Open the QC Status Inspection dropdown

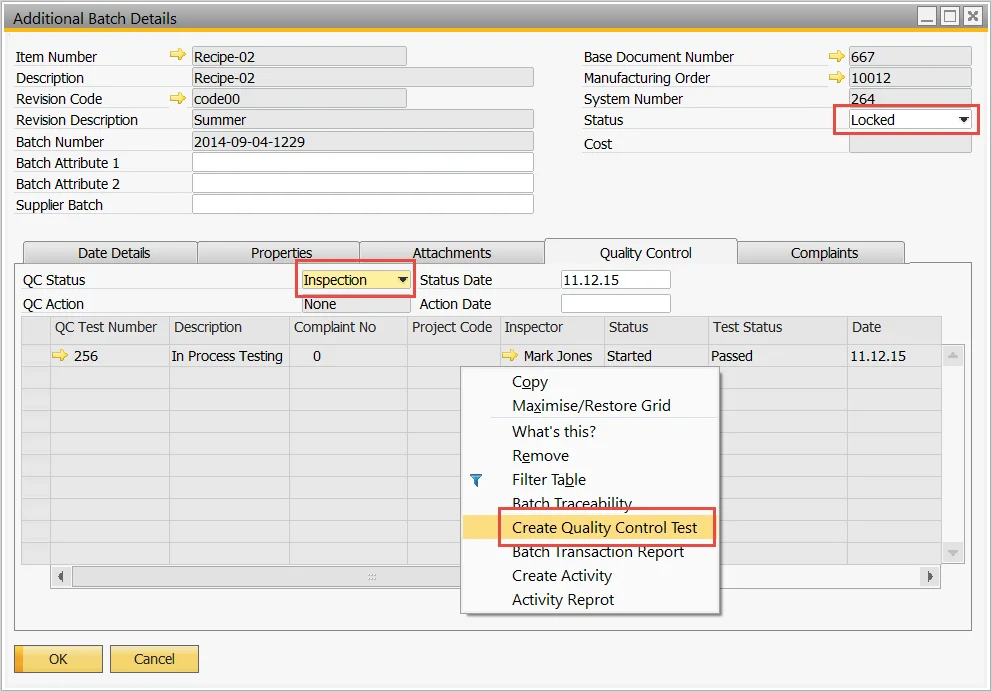pos(402,280)
